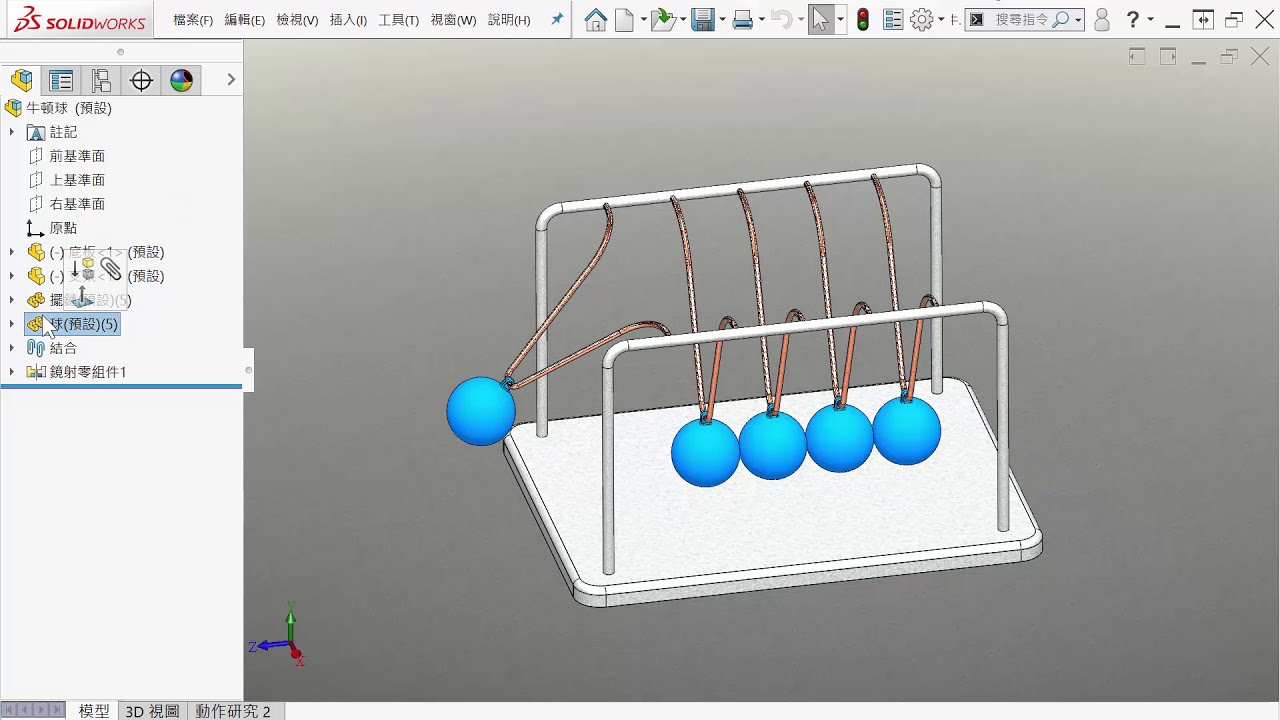This screenshot has height=720, width=1280.
Task: Open the 檔案(F) menu
Action: click(193, 20)
